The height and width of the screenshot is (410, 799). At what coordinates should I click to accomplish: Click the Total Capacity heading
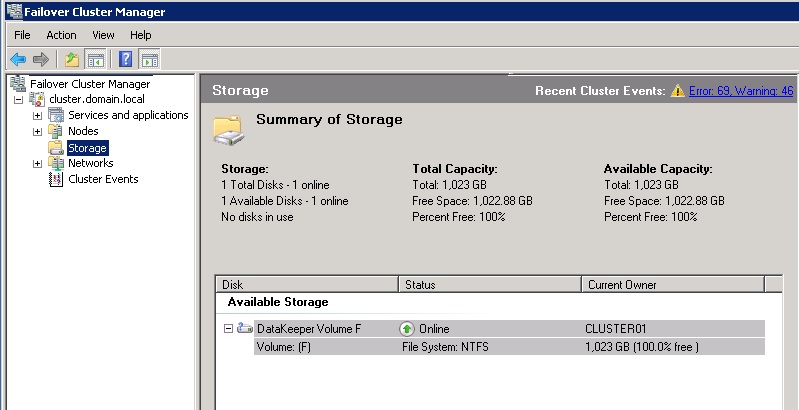click(x=455, y=169)
